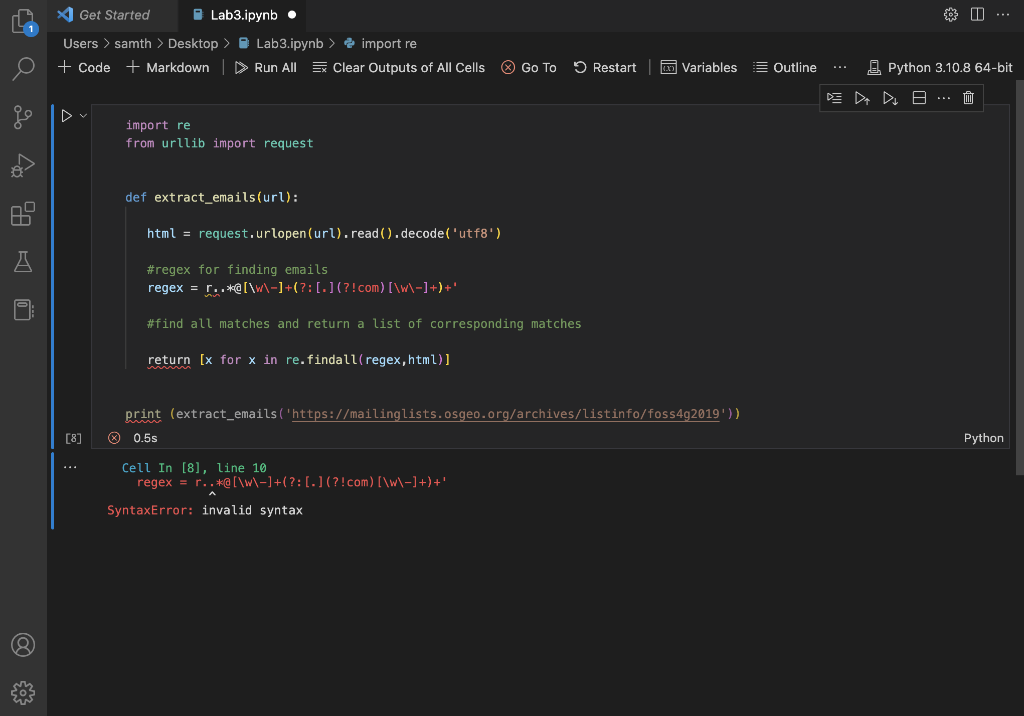Click Lab3.ipynb in the breadcrumb
The height and width of the screenshot is (716, 1024).
tap(281, 43)
